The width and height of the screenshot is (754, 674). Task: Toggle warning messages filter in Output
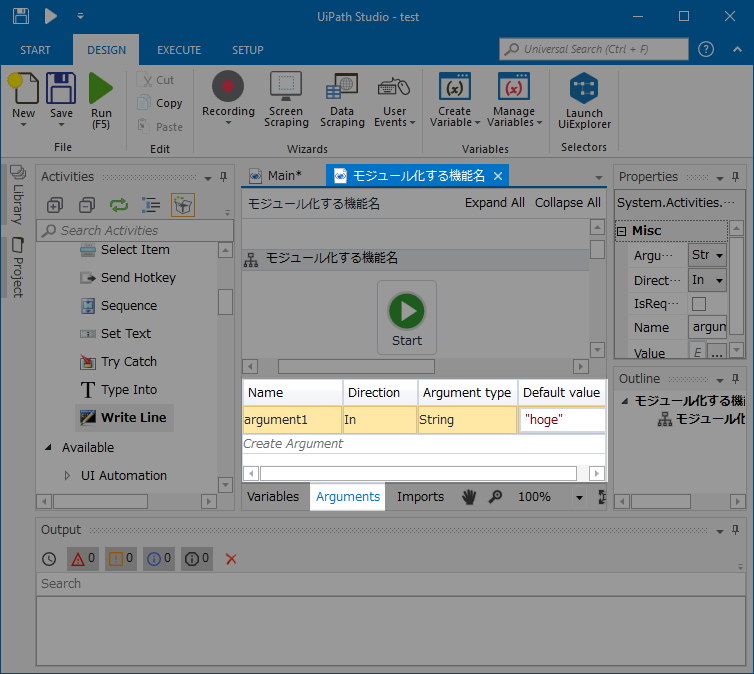coord(121,559)
